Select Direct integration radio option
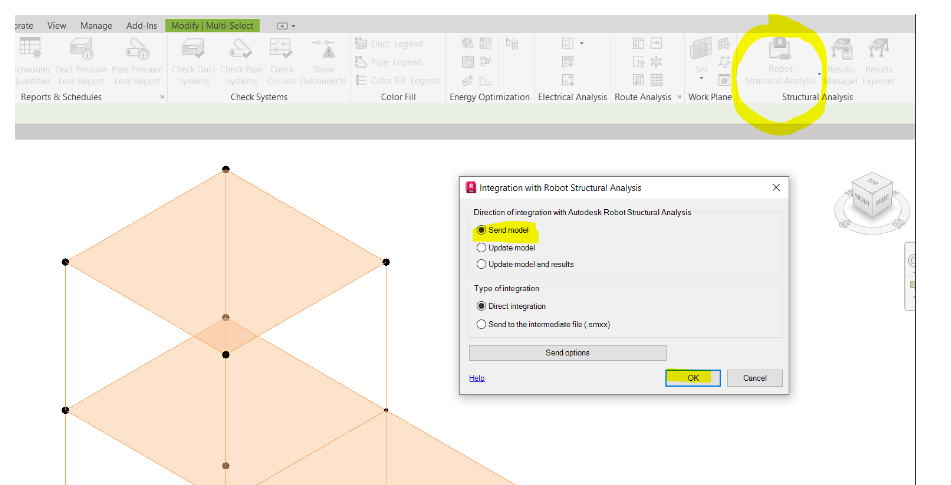951x485 pixels. click(x=511, y=306)
